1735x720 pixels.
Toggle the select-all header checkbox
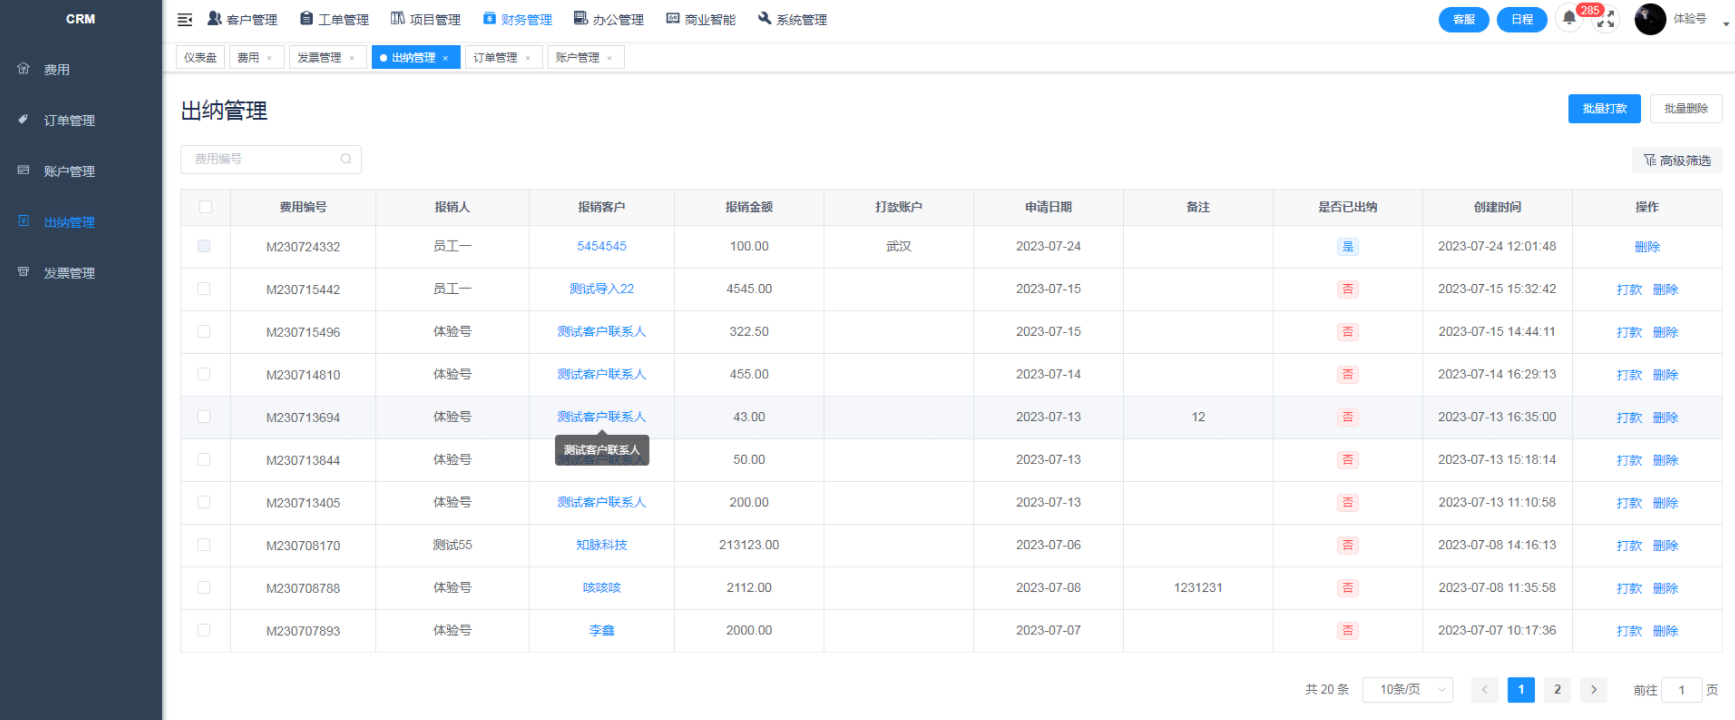(205, 207)
